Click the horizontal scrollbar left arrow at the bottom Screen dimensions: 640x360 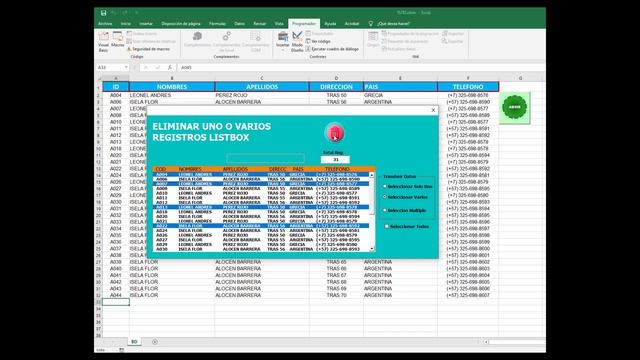pos(486,342)
